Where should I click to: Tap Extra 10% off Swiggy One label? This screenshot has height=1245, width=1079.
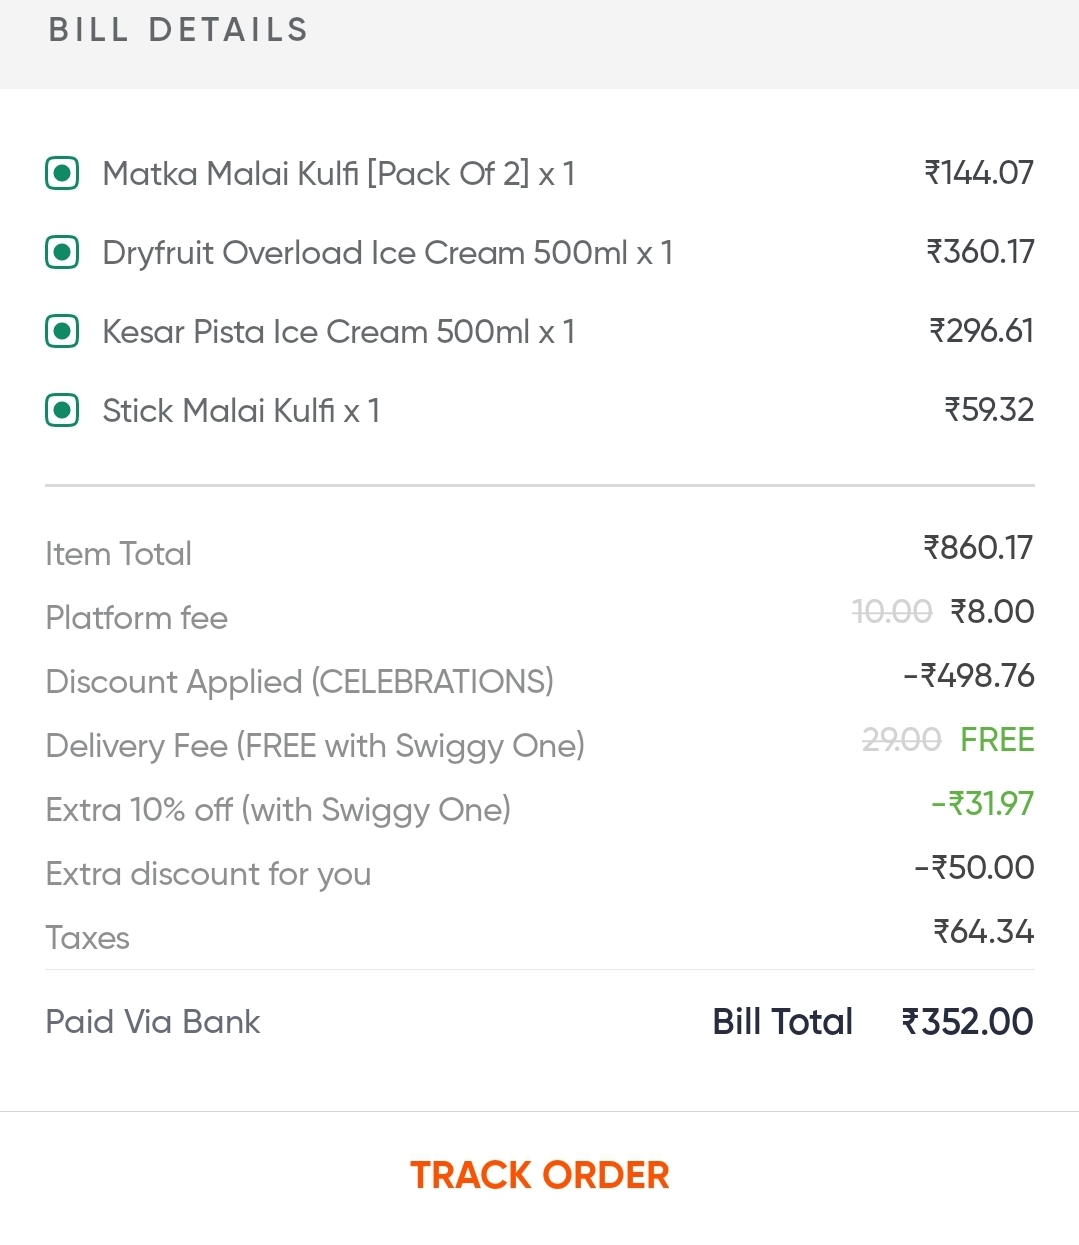click(x=278, y=810)
